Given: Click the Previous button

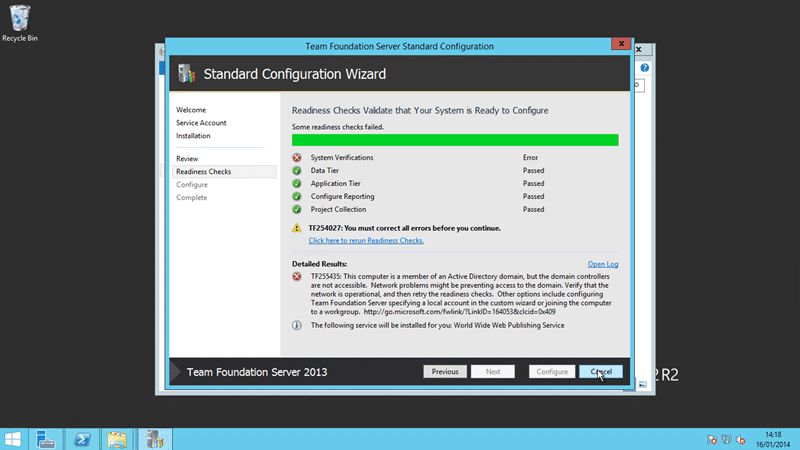Looking at the screenshot, I should pos(445,371).
